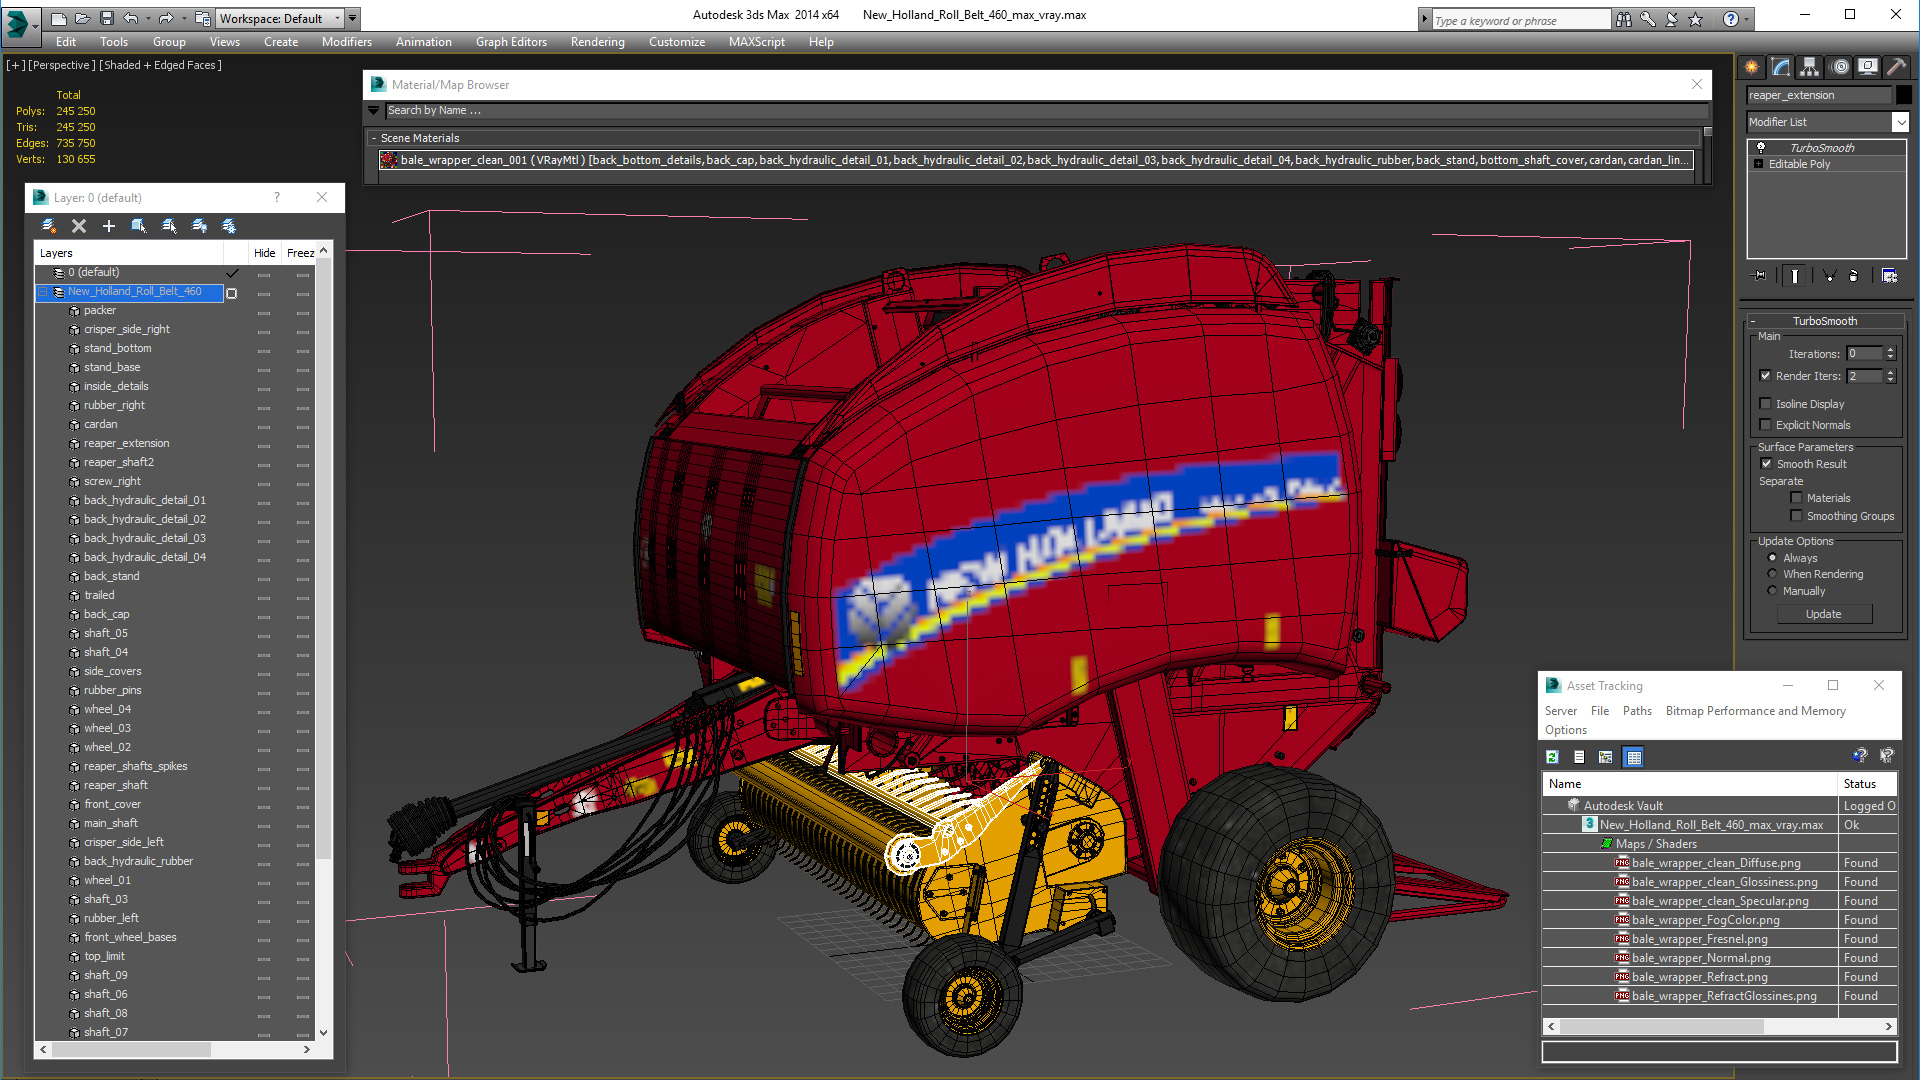The width and height of the screenshot is (1920, 1080).
Task: Click Select Highlighted Objects icon in Layer dialog
Action: pyautogui.click(x=139, y=226)
